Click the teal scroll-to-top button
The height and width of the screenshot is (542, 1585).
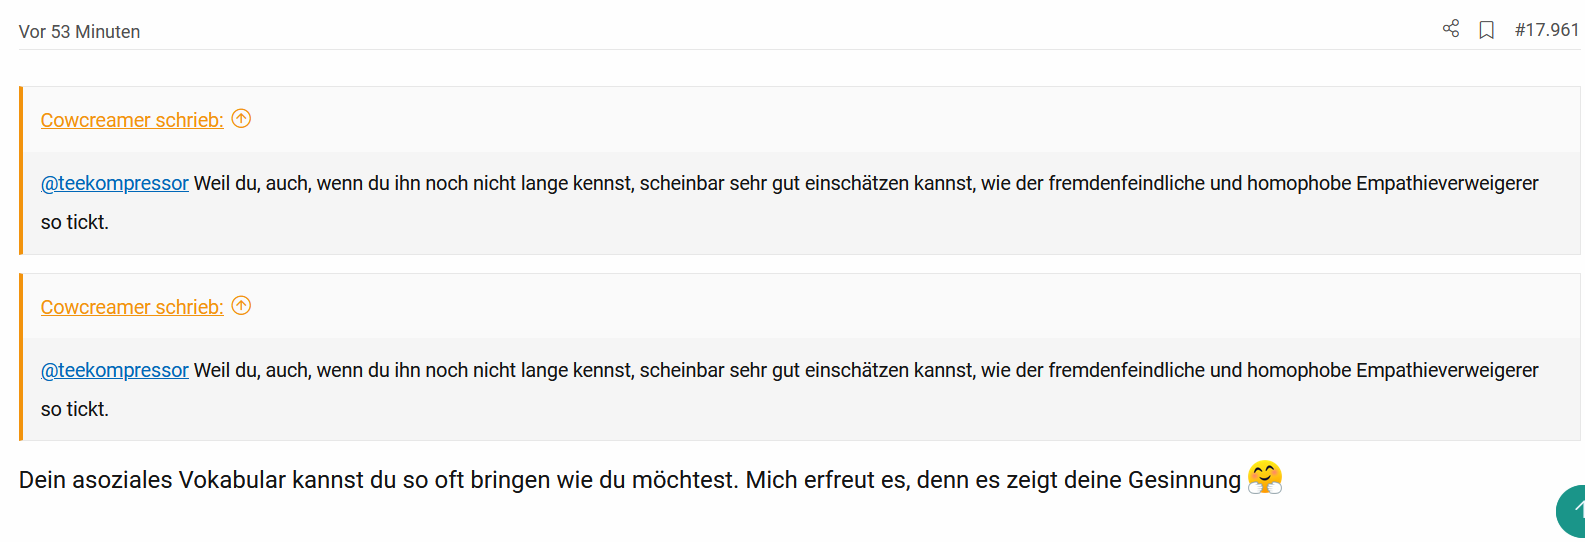pos(1572,512)
